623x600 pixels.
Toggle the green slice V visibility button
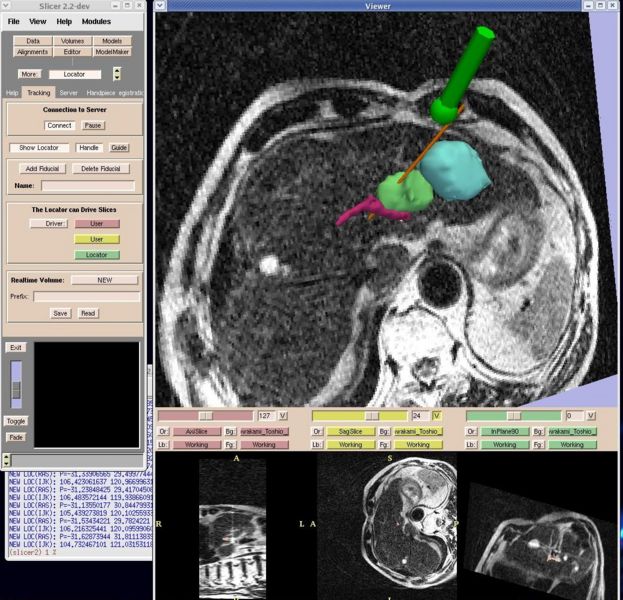coord(591,415)
